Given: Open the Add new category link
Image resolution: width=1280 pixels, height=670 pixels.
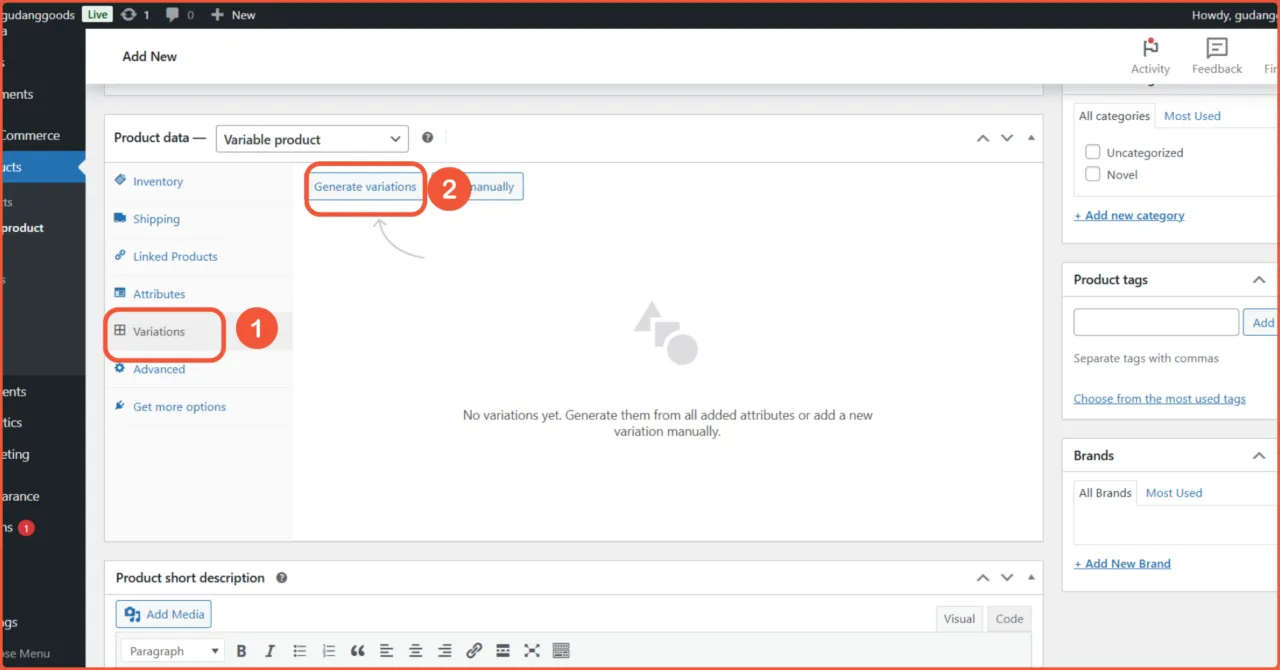Looking at the screenshot, I should click(1129, 215).
